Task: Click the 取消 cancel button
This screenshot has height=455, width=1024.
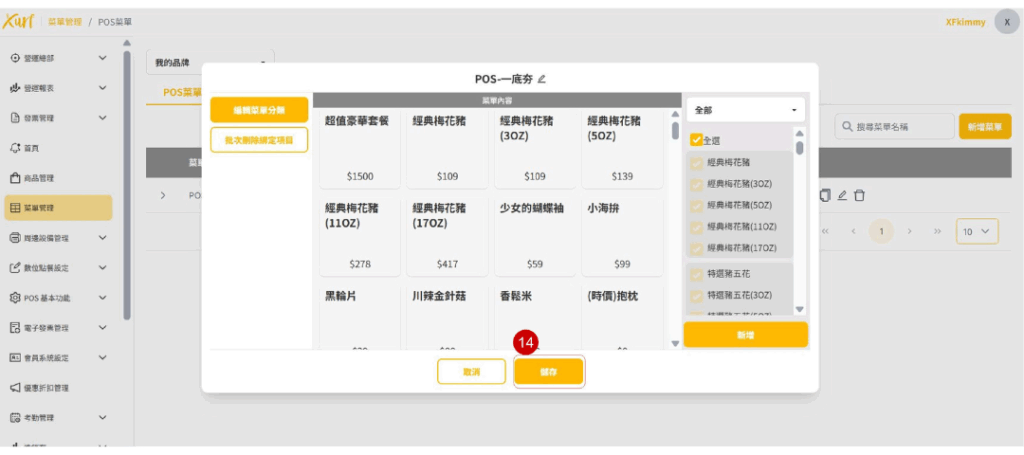Action: coord(471,371)
